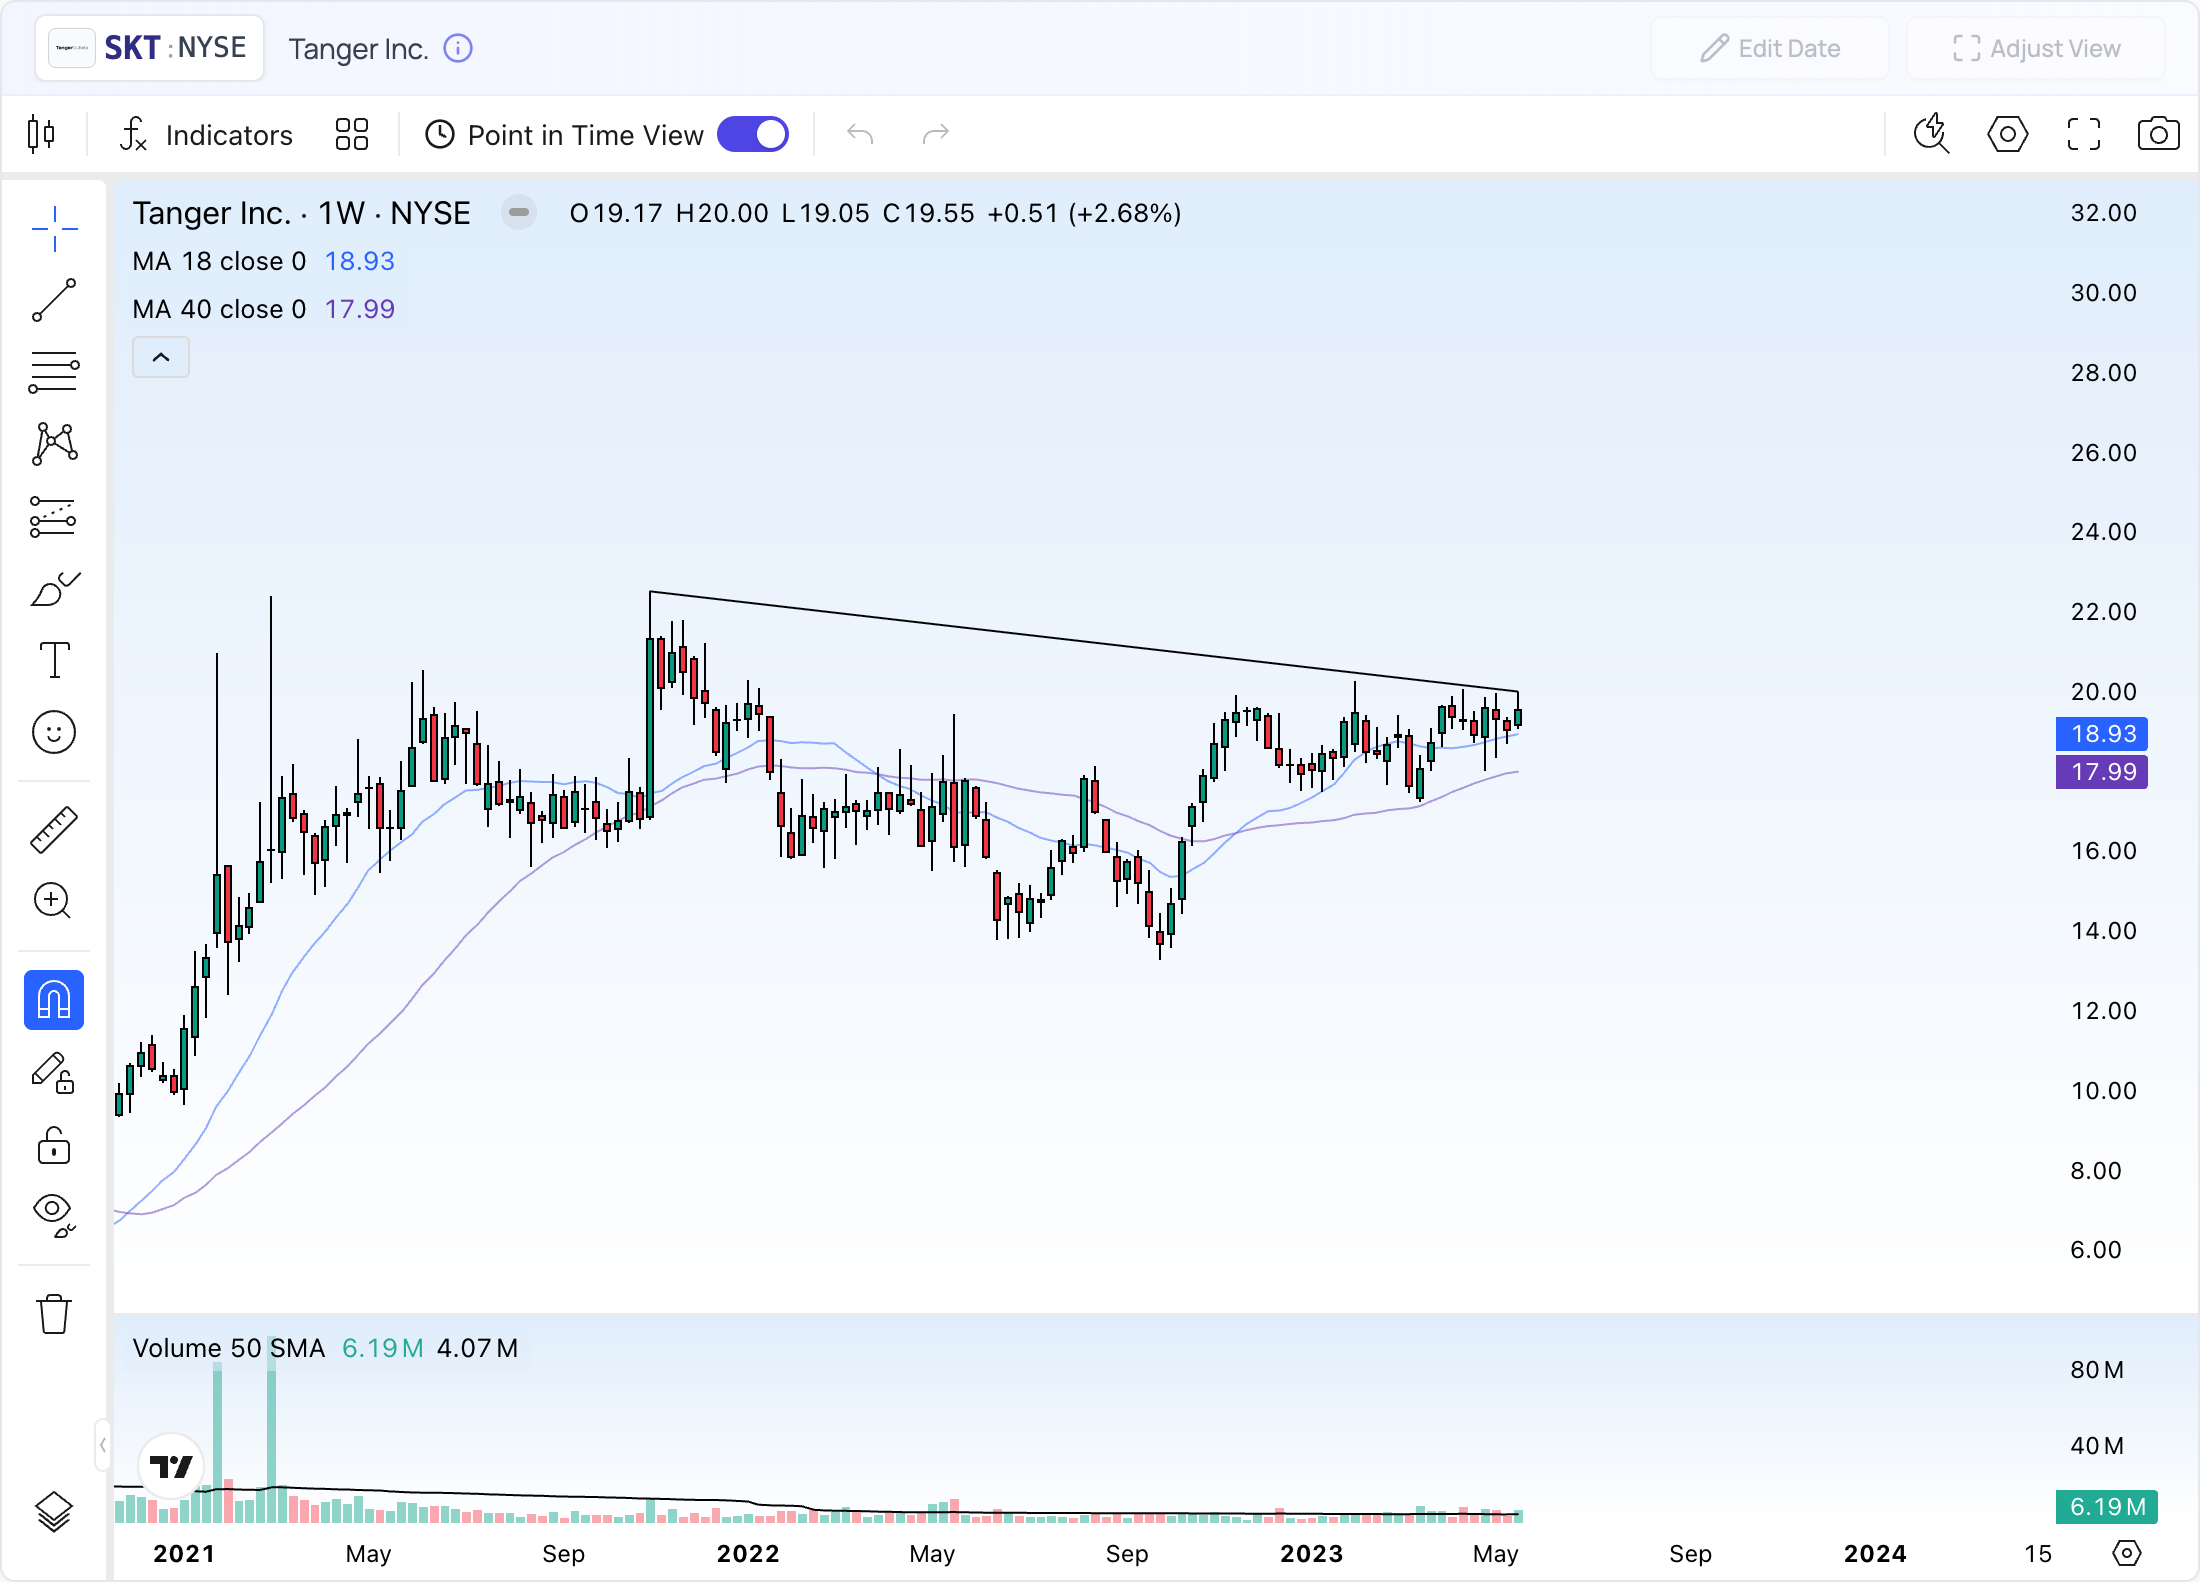The width and height of the screenshot is (2200, 1582).
Task: Open the object tree layers icon
Action: click(54, 1510)
